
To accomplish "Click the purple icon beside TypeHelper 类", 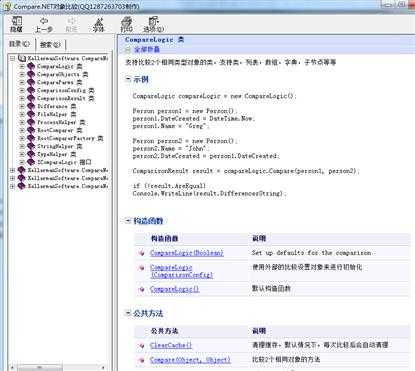I will click(31, 154).
